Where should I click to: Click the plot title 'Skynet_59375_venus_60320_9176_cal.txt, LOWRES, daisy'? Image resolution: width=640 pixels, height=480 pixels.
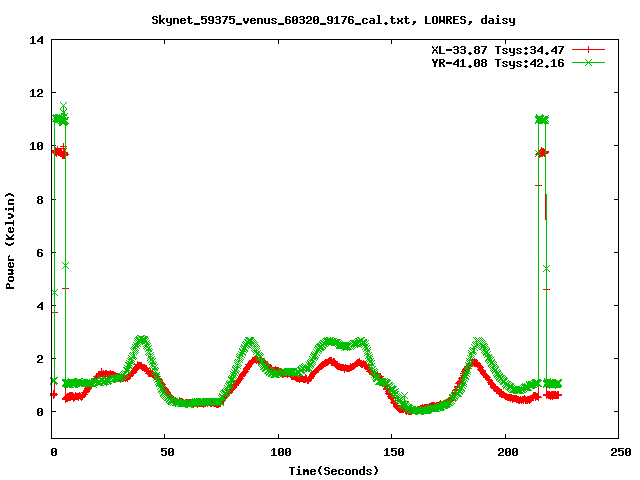point(333,20)
